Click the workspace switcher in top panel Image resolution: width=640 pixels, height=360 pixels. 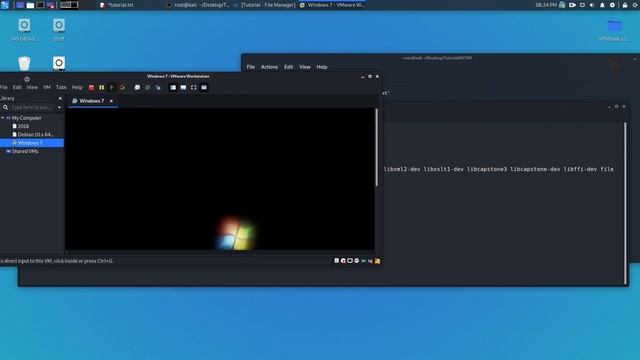[x=69, y=5]
